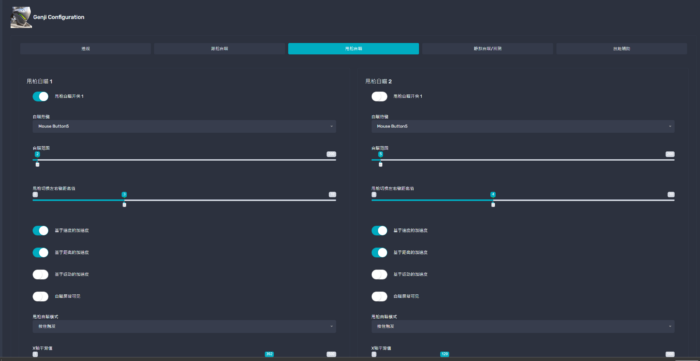Enable the fourth toggle below sliders in section 1

pos(41,296)
